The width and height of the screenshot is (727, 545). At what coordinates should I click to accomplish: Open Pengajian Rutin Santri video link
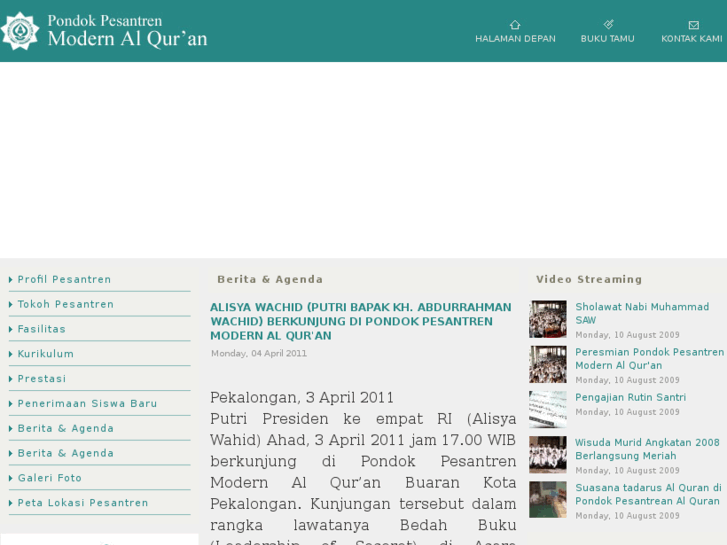tap(631, 398)
